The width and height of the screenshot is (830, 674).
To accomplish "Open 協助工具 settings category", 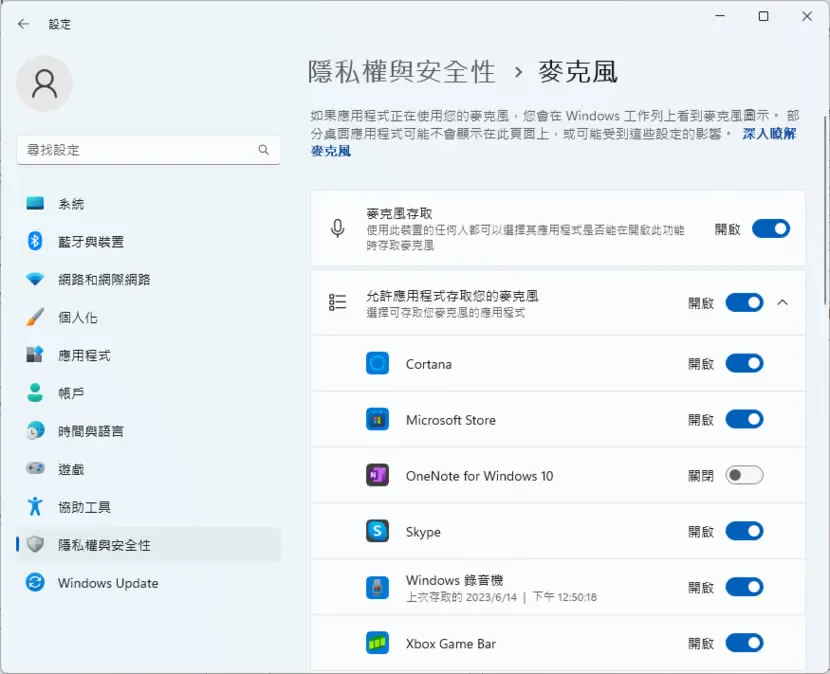I will (149, 507).
